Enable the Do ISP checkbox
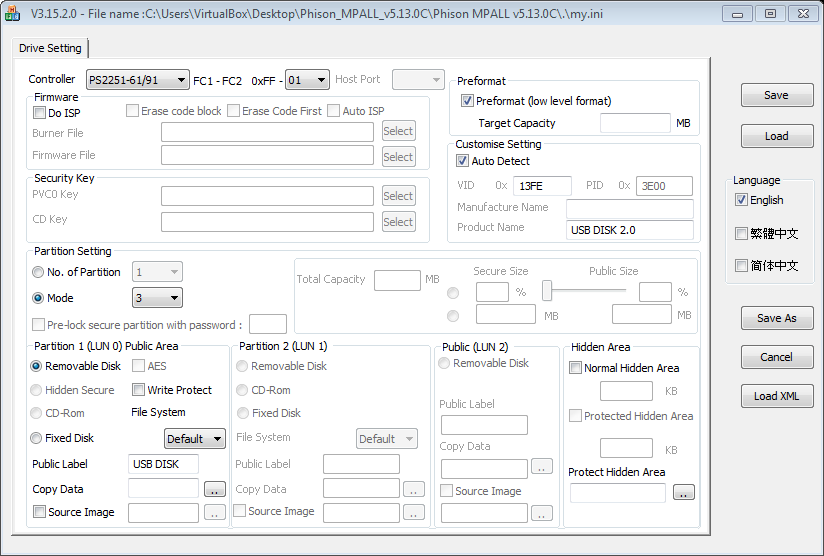 (x=39, y=112)
